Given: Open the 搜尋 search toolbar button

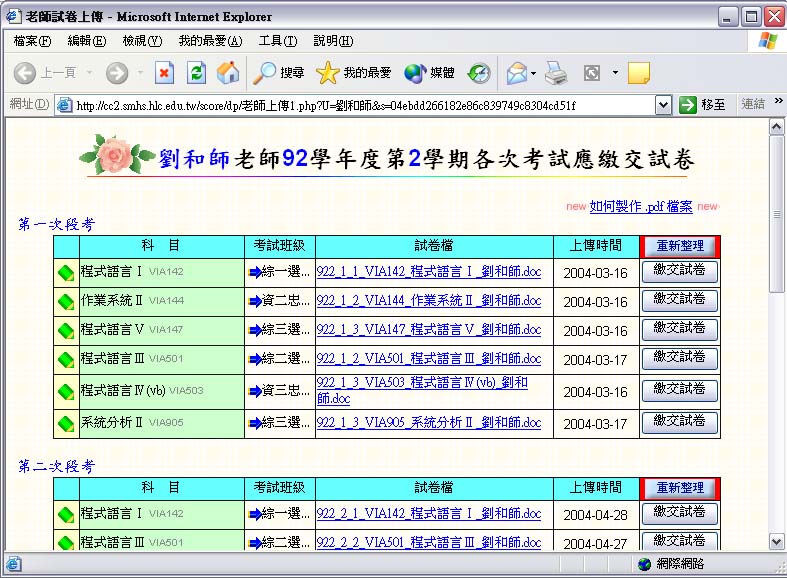Looking at the screenshot, I should coord(279,72).
